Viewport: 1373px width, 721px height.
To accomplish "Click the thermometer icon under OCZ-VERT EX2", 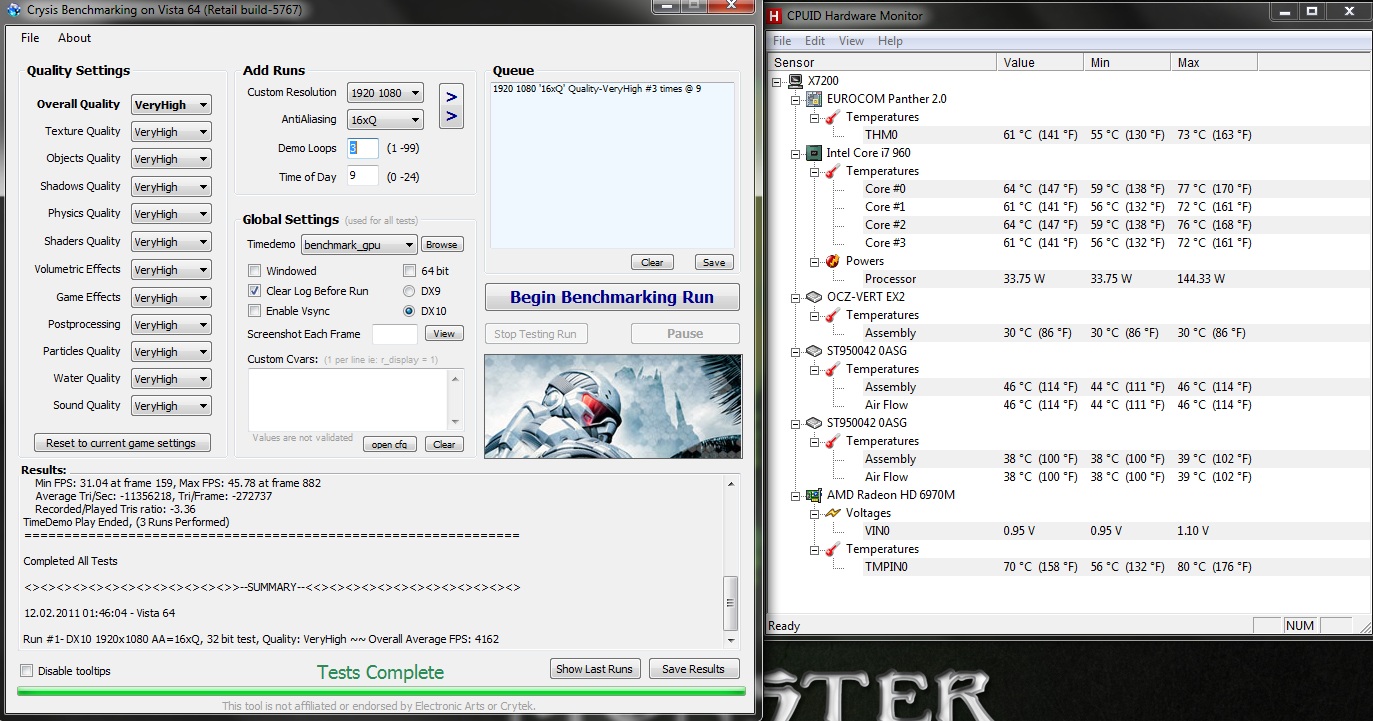I will [833, 315].
